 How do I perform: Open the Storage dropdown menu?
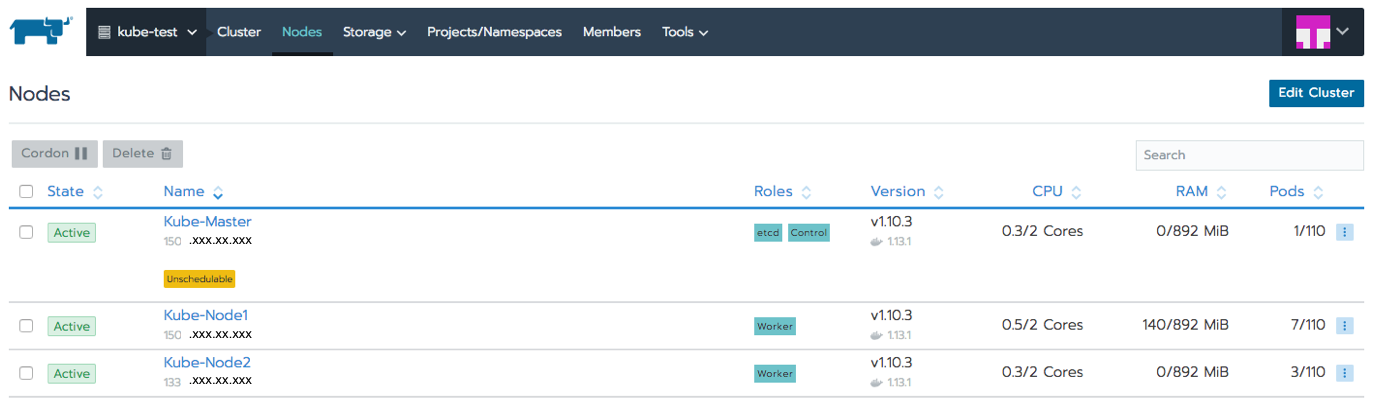tap(374, 32)
